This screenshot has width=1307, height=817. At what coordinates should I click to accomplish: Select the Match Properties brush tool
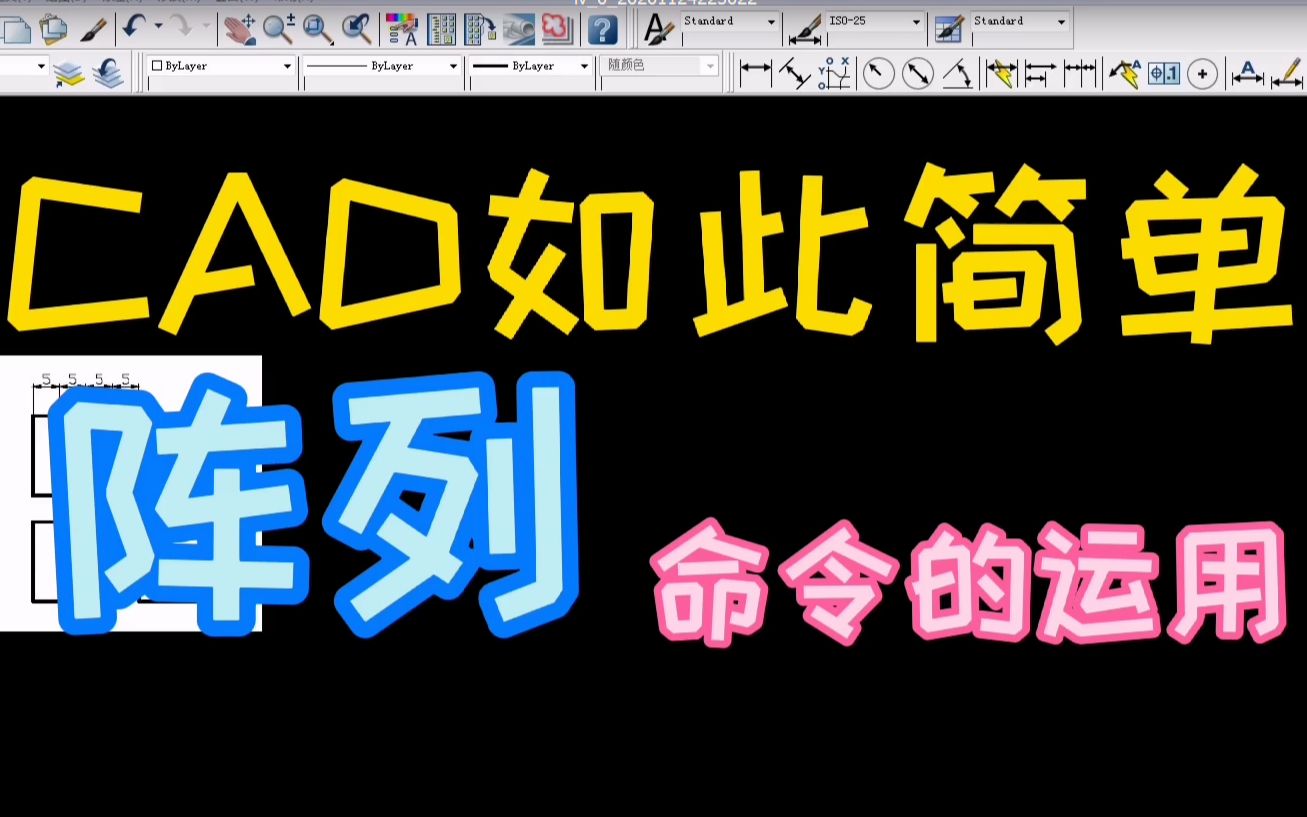click(92, 29)
